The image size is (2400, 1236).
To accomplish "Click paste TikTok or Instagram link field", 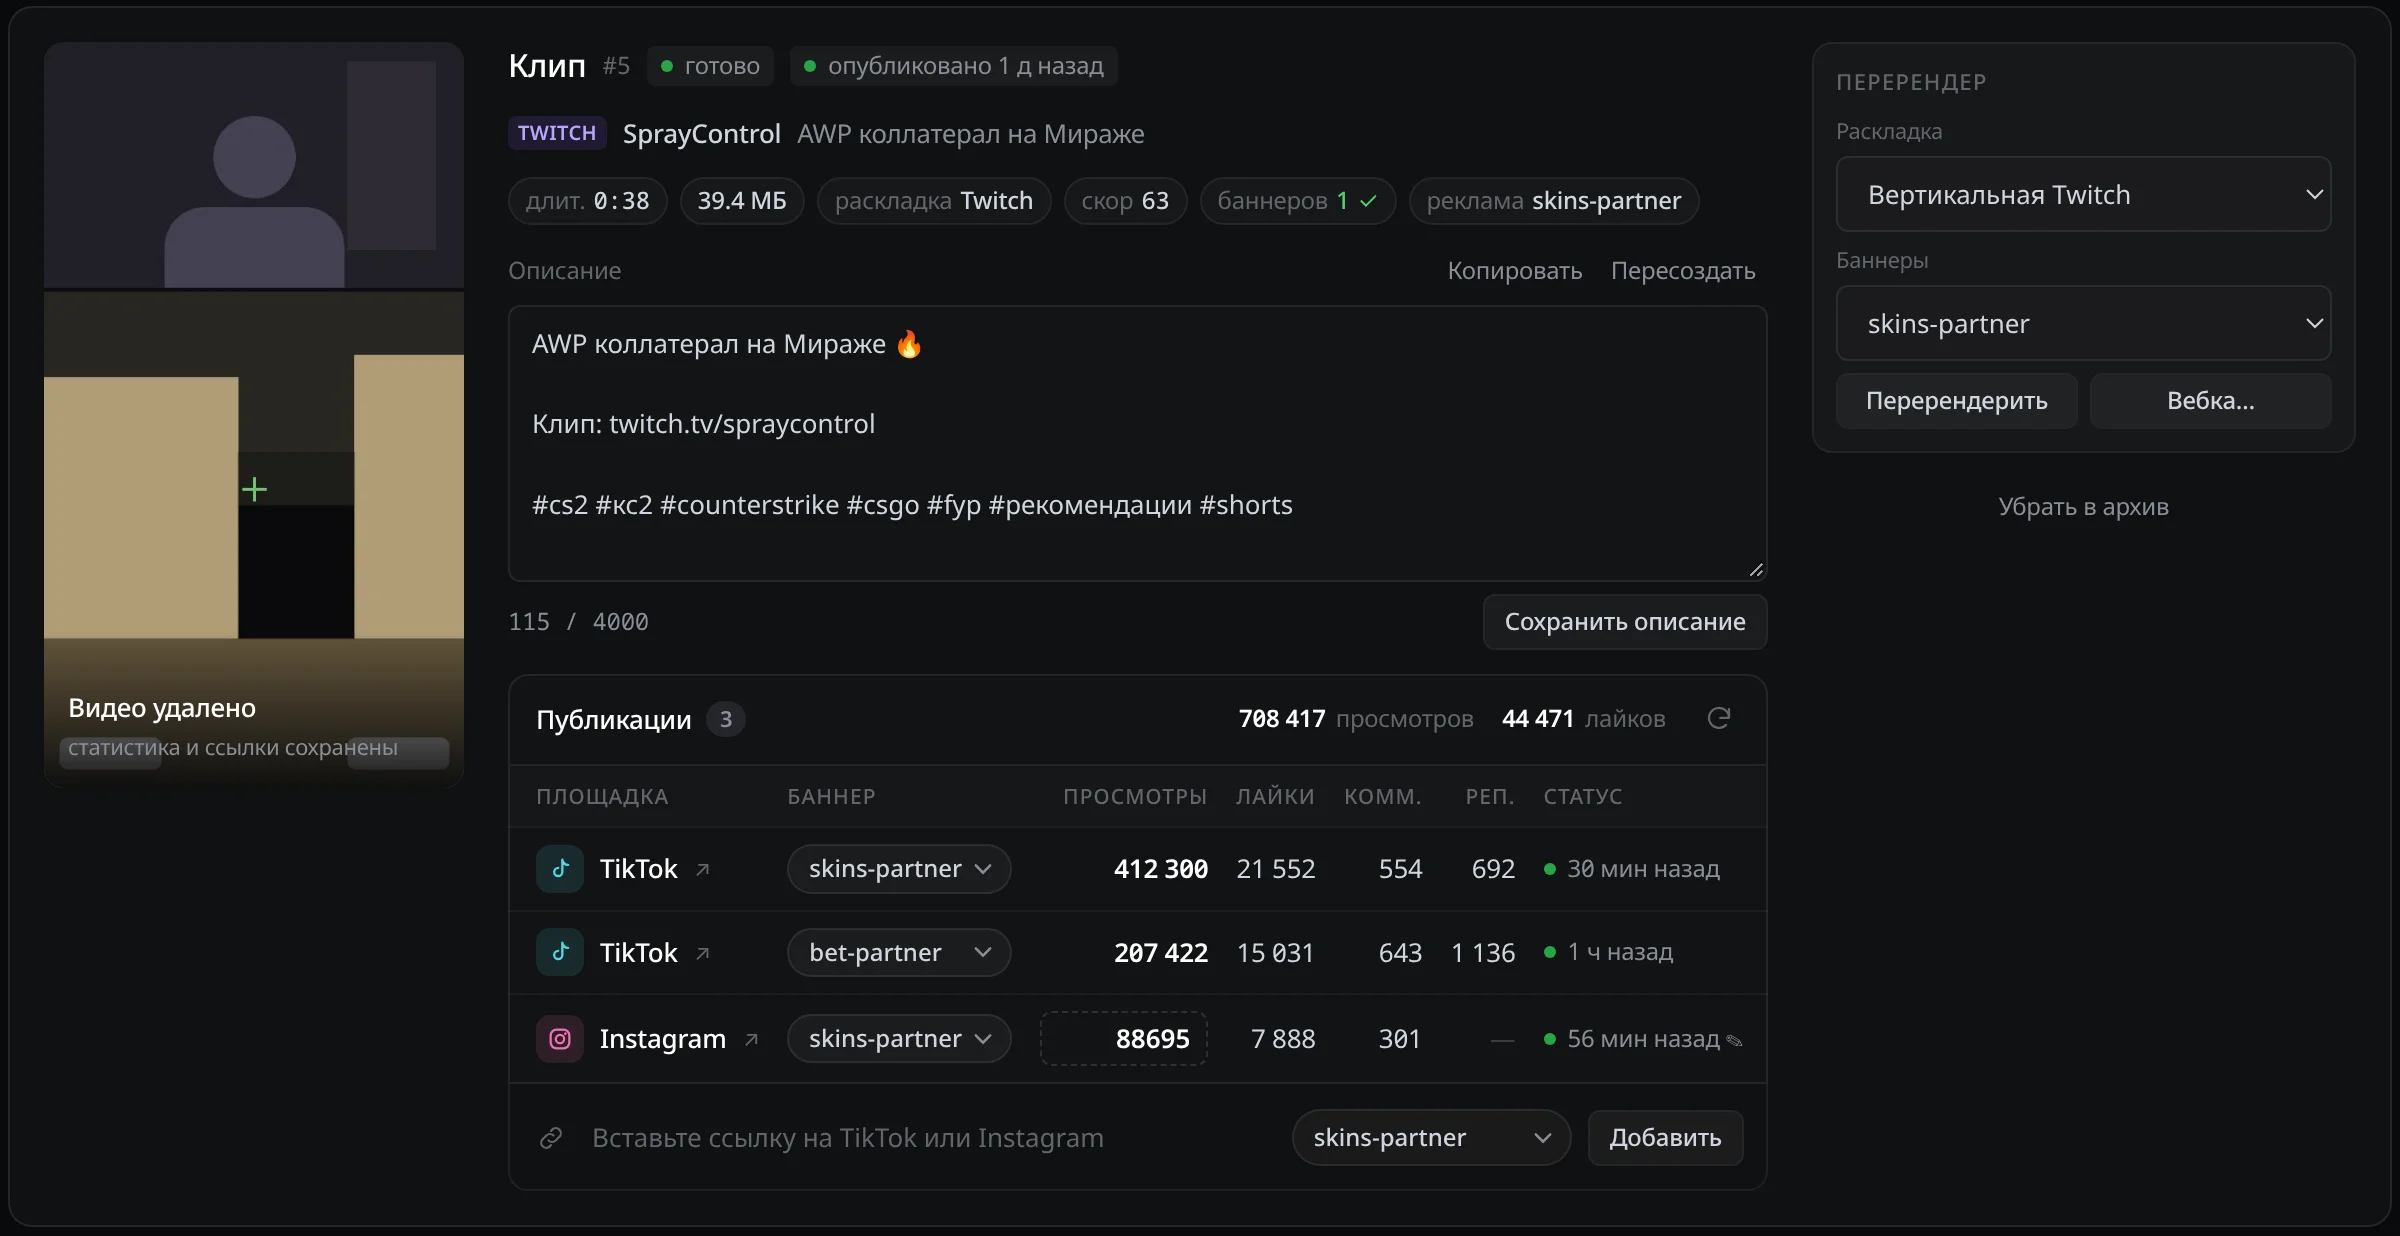I will (925, 1138).
